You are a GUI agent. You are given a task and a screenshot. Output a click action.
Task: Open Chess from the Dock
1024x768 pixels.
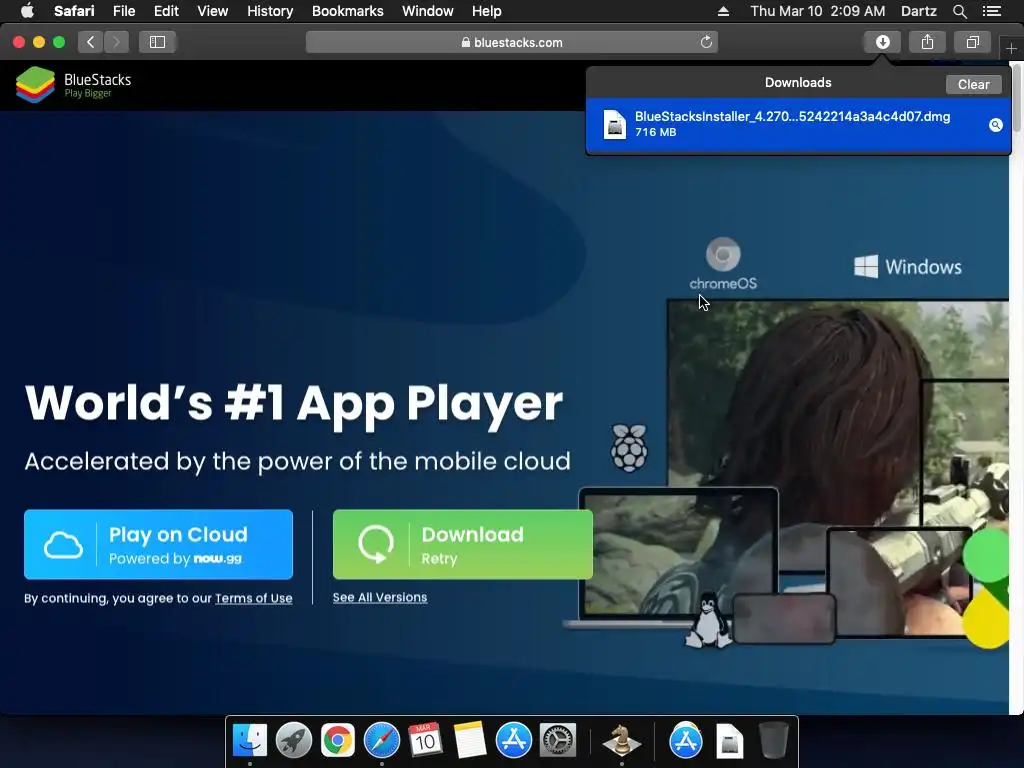coord(621,741)
